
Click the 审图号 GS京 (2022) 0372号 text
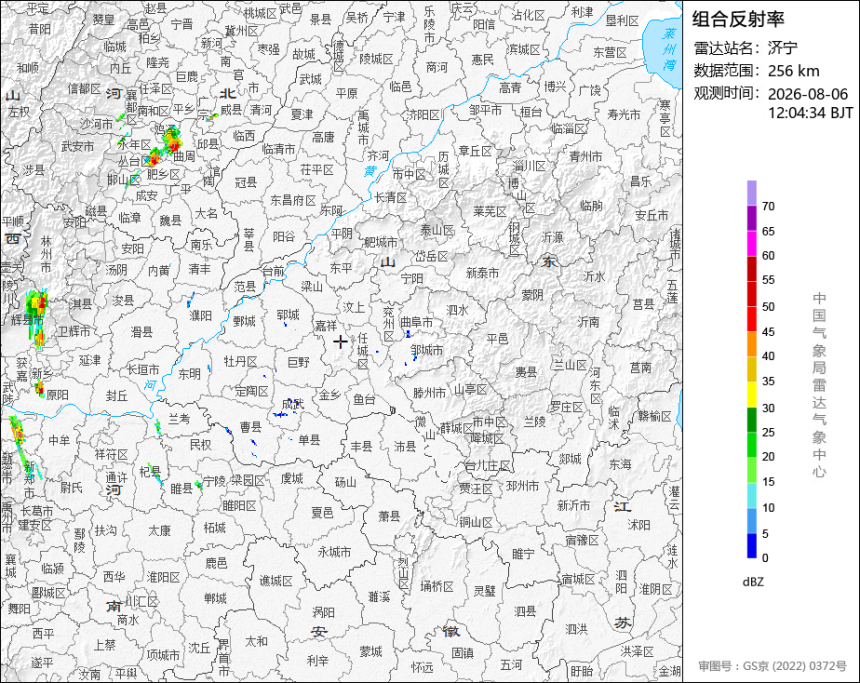[772, 666]
